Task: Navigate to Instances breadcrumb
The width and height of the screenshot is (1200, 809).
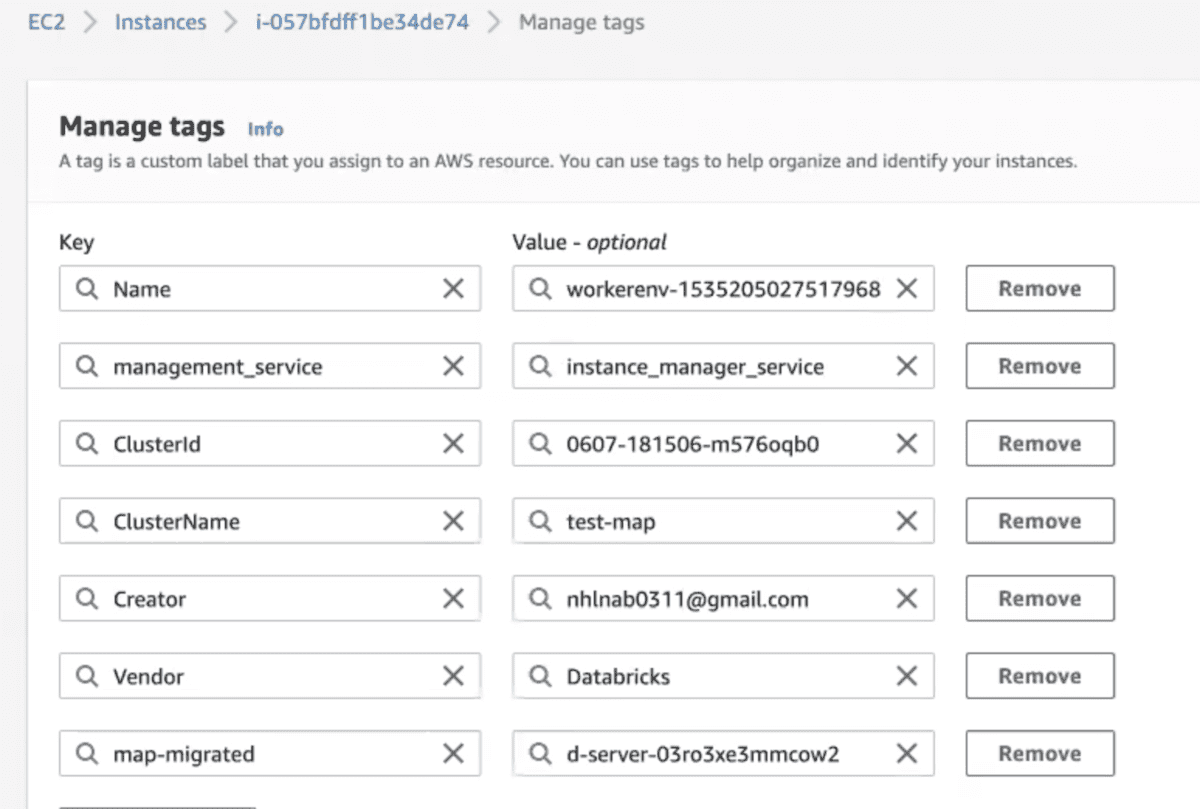Action: 160,22
